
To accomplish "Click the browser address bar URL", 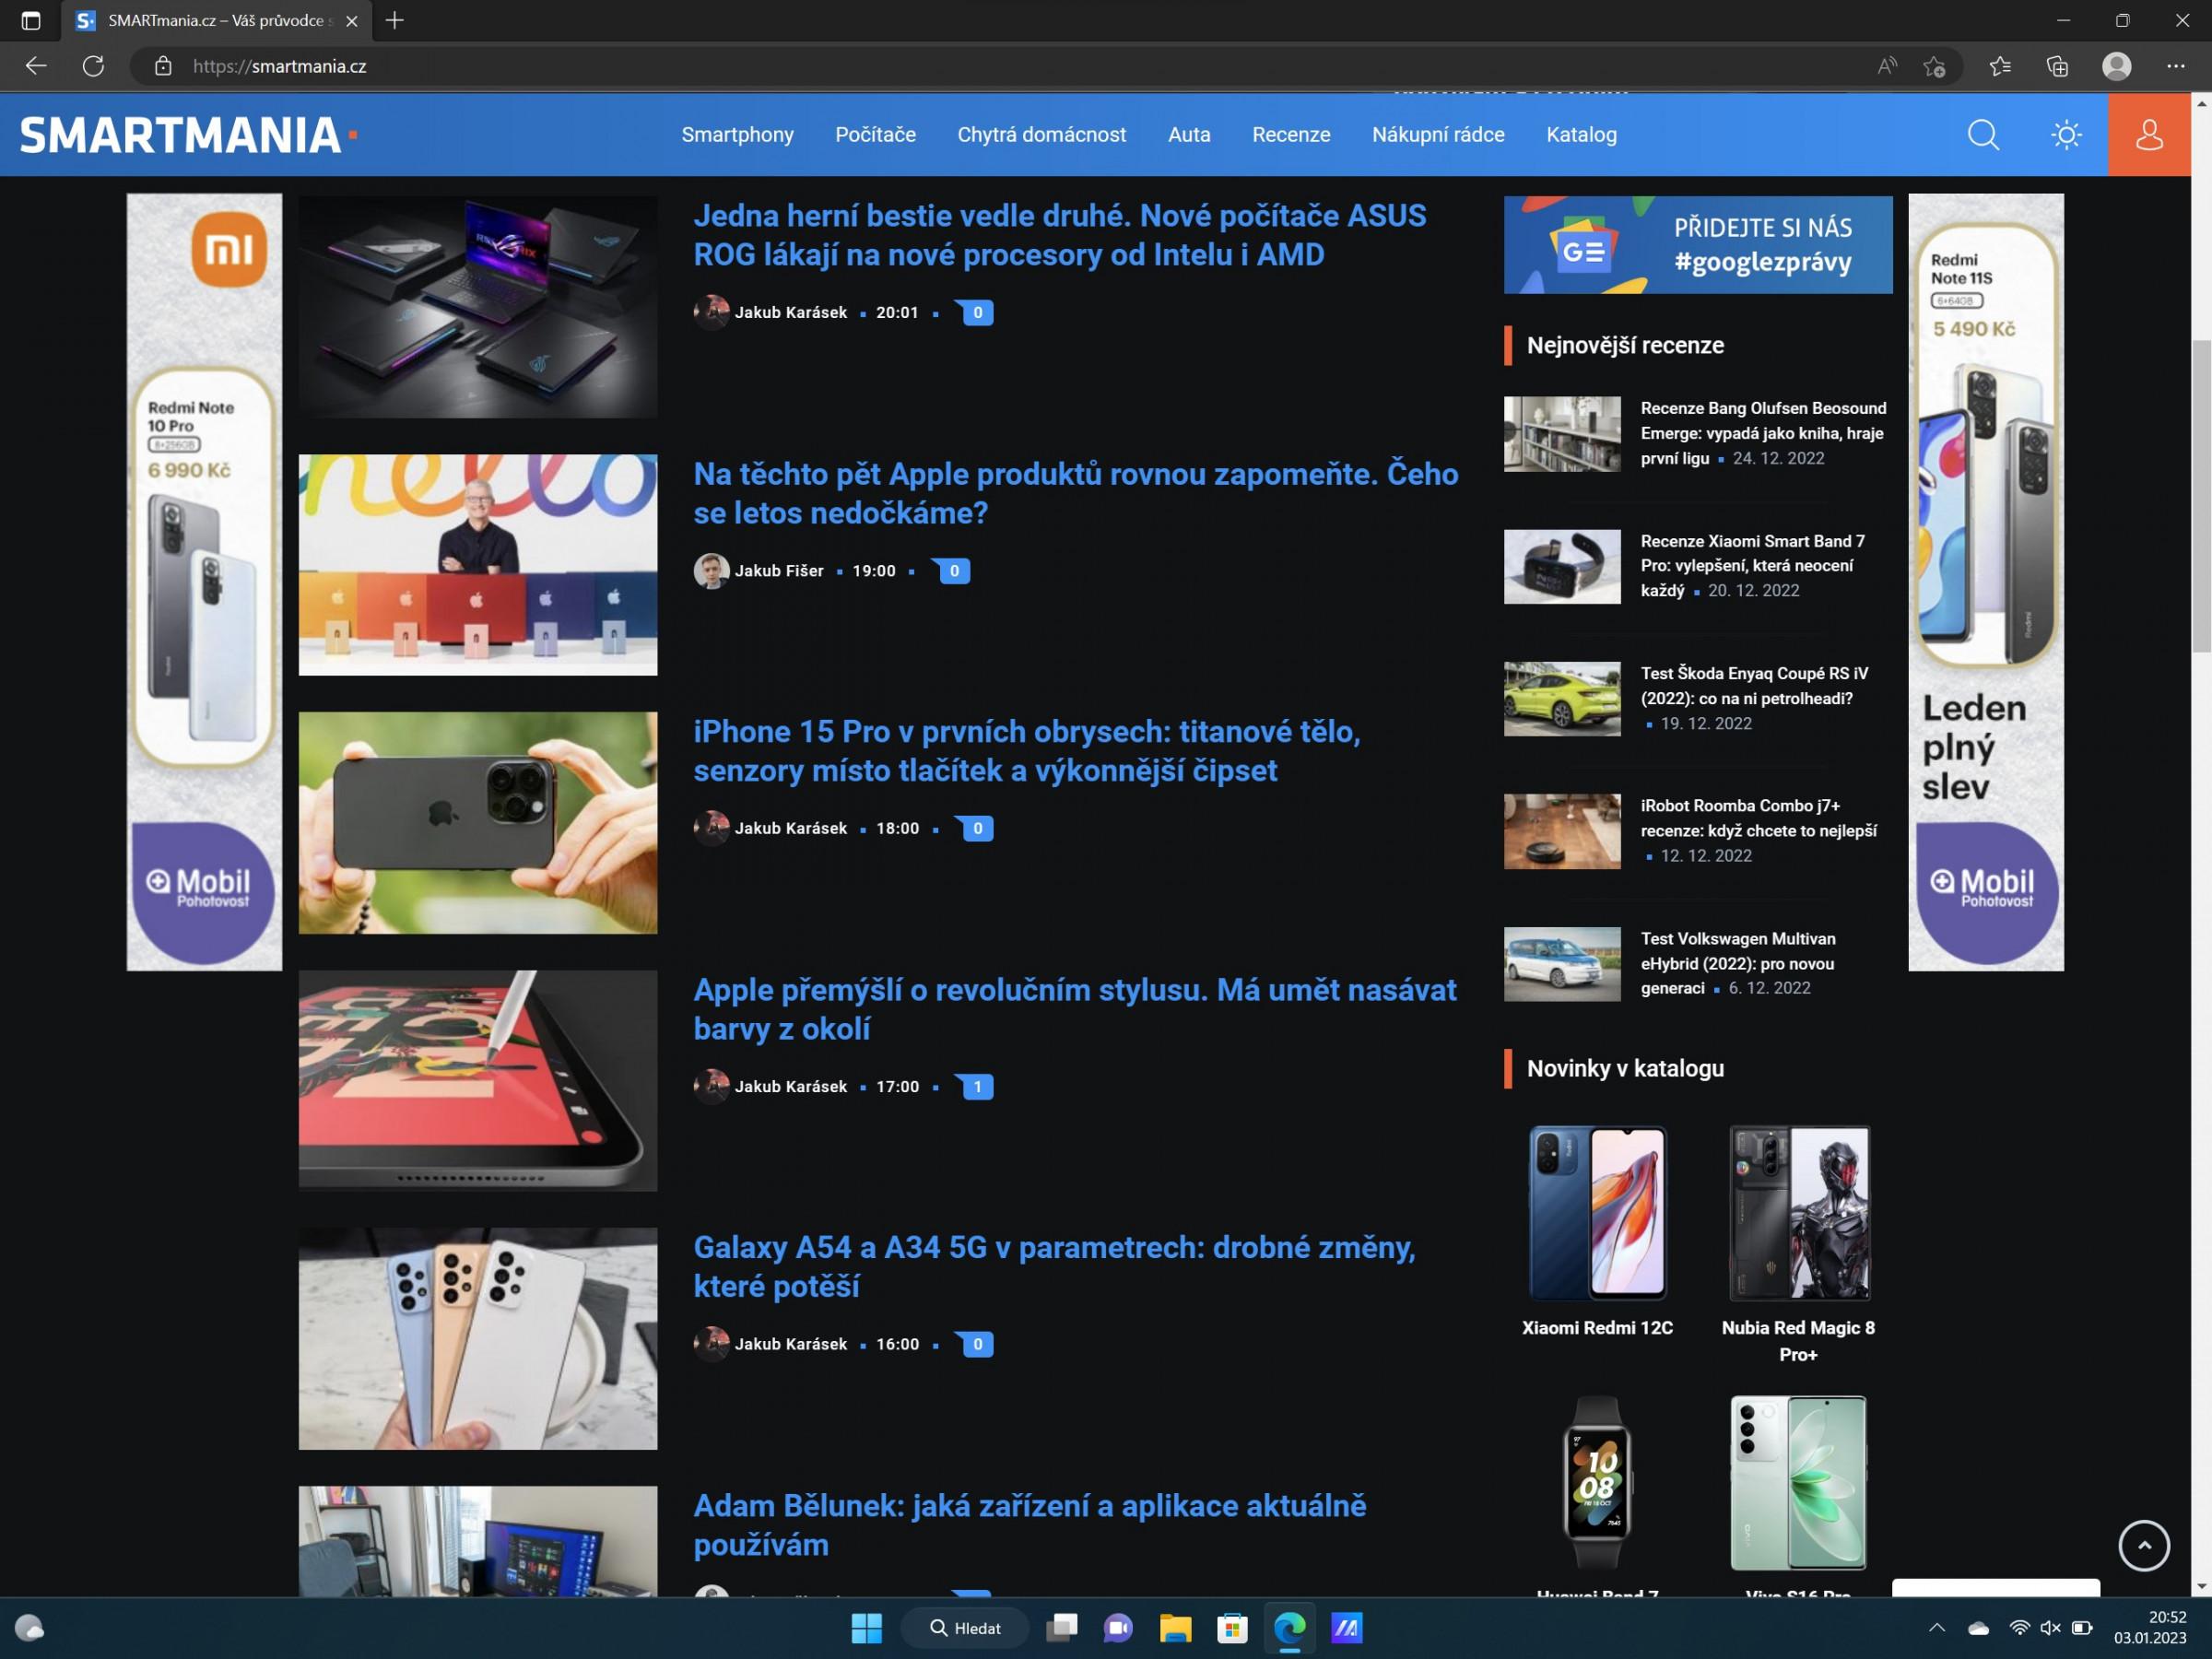I will click(x=279, y=66).
